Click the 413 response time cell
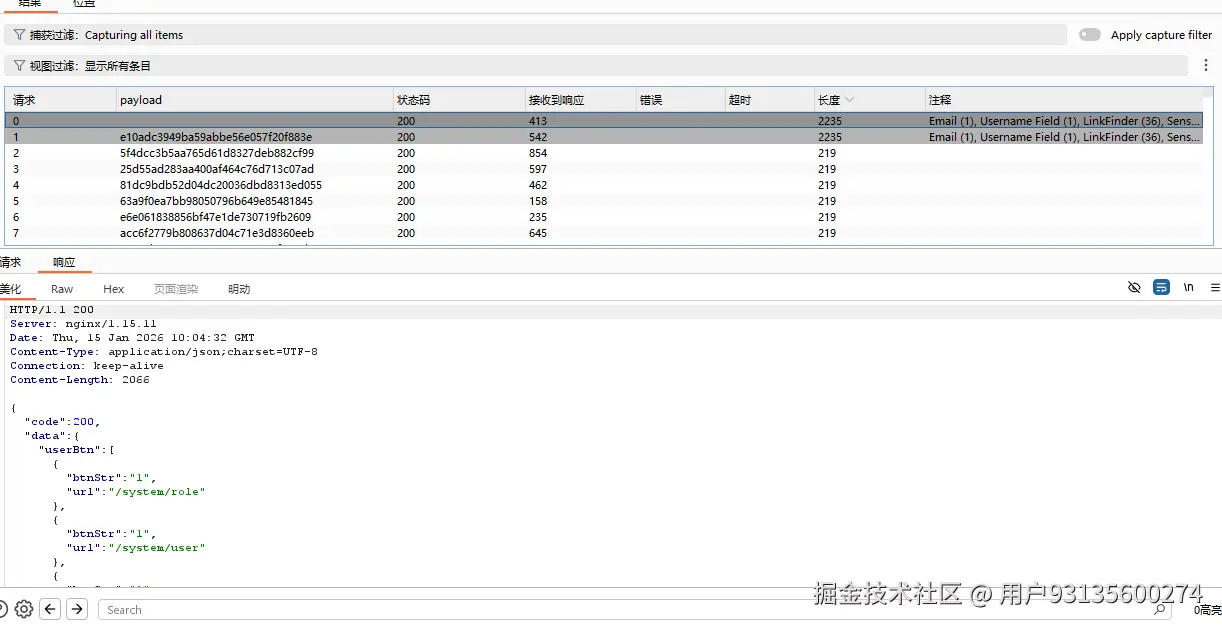 point(538,121)
